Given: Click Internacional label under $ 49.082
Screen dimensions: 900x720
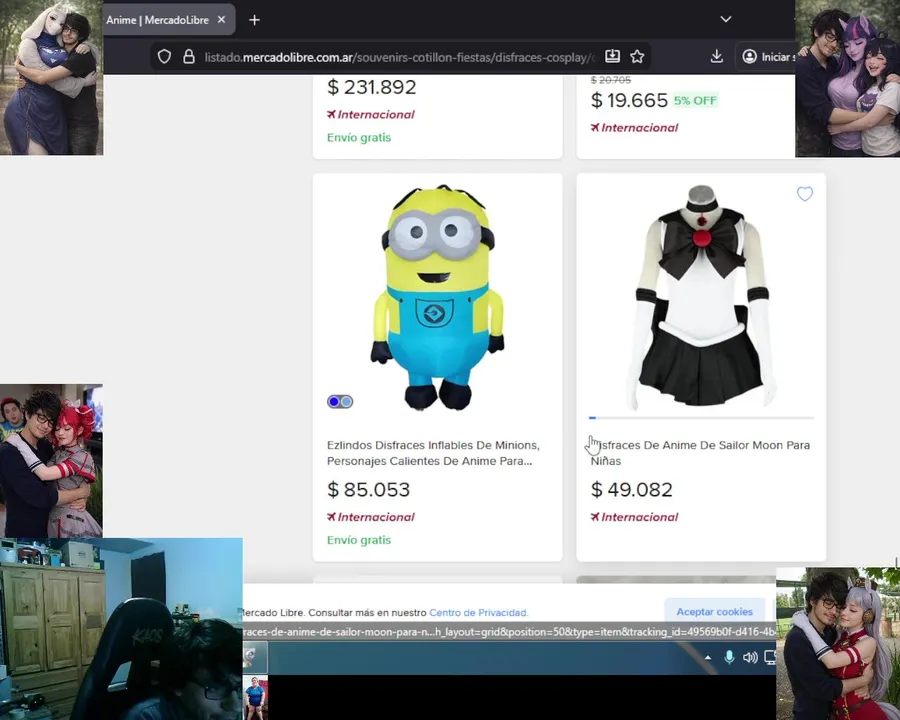Looking at the screenshot, I should click(634, 517).
